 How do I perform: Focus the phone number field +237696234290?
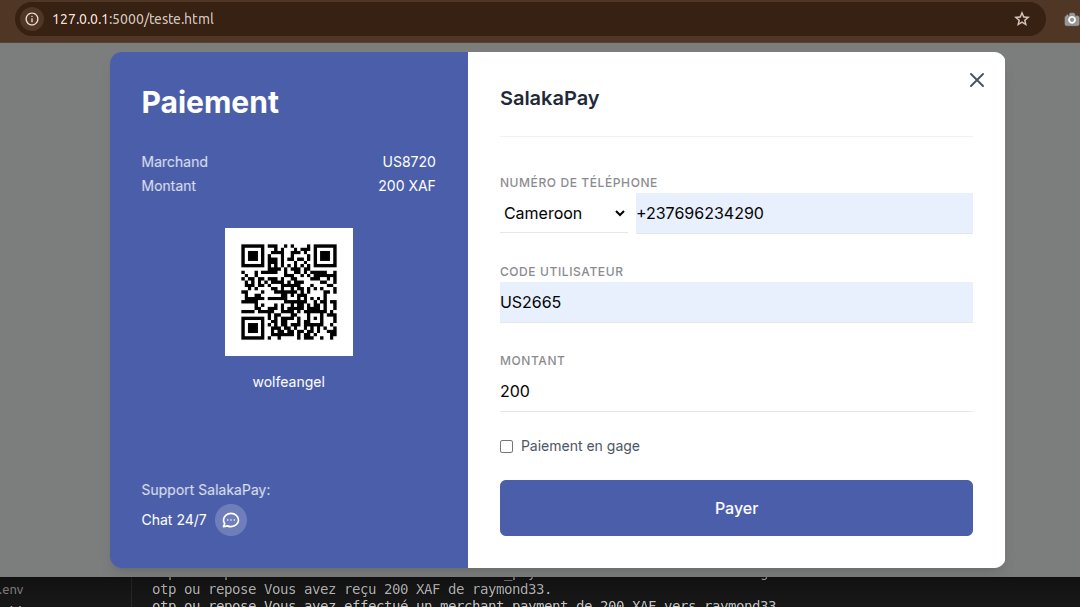tap(804, 214)
